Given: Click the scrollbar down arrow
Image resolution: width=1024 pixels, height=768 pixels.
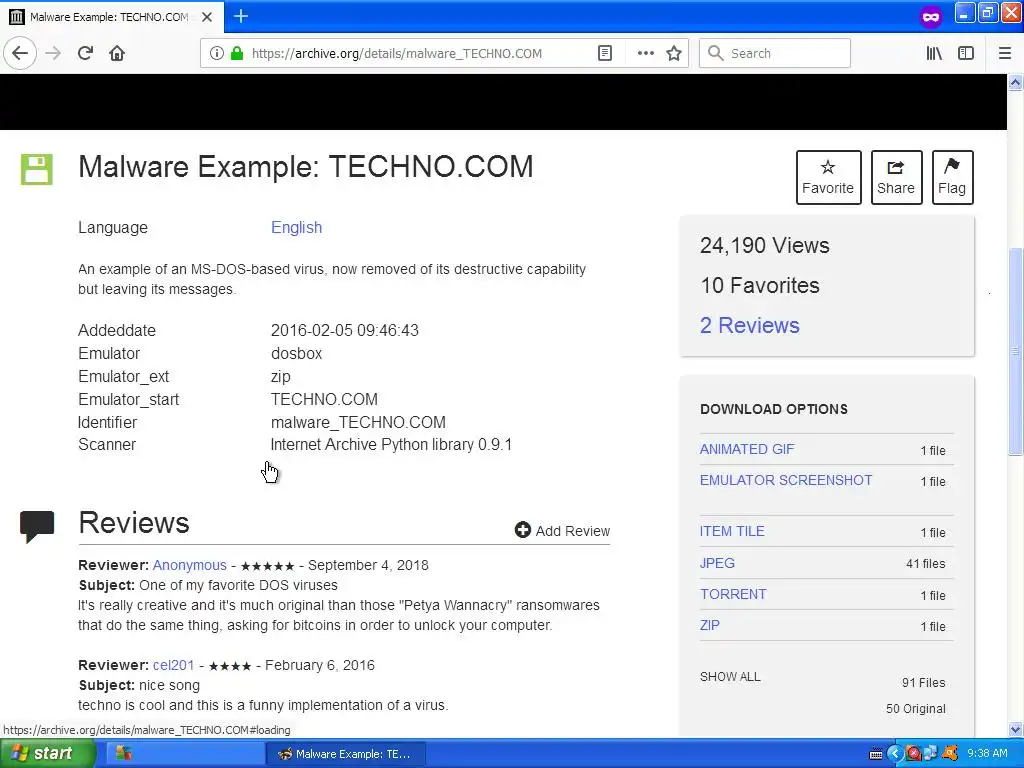Looking at the screenshot, I should [1016, 729].
